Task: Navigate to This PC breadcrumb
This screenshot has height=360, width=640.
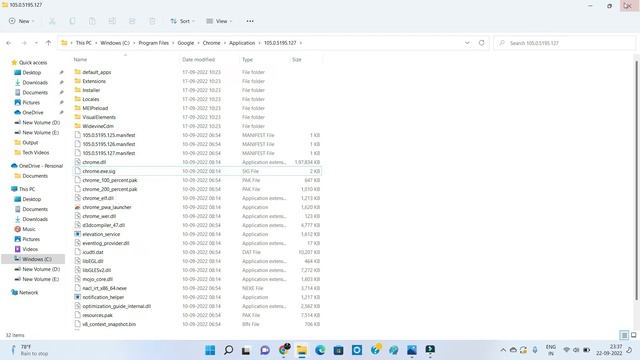Action: coord(84,43)
